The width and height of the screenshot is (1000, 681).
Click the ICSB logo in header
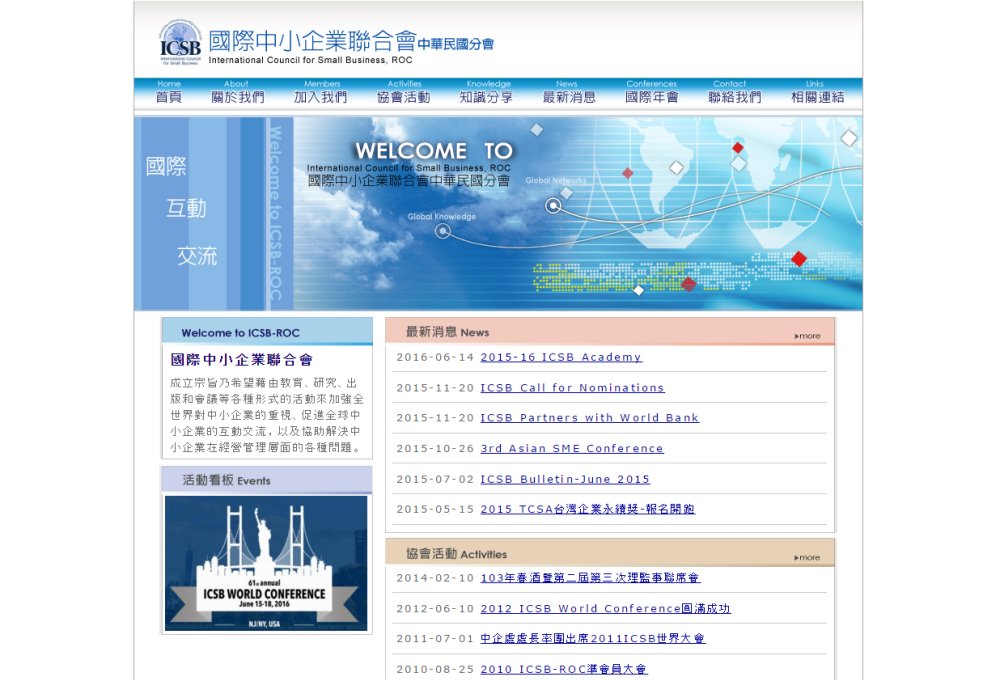(181, 43)
